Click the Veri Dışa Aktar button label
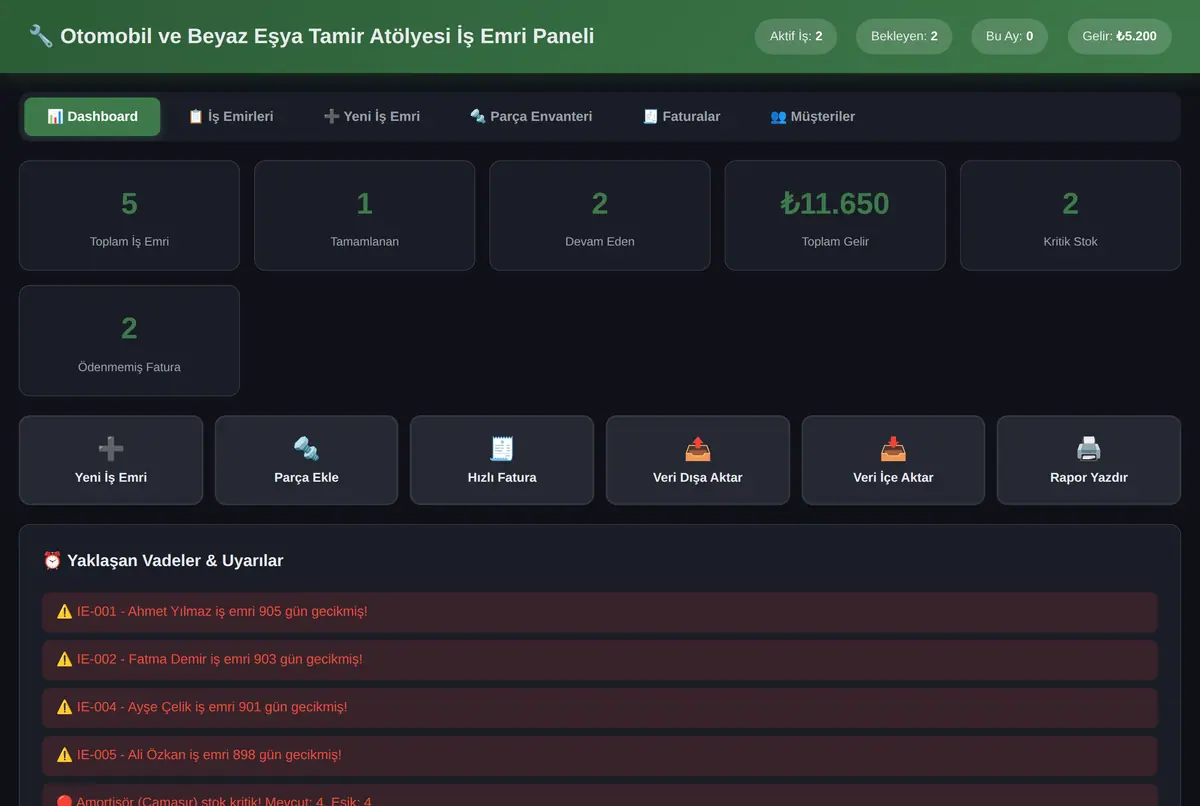Screen dimensions: 1200x806 click(x=698, y=478)
